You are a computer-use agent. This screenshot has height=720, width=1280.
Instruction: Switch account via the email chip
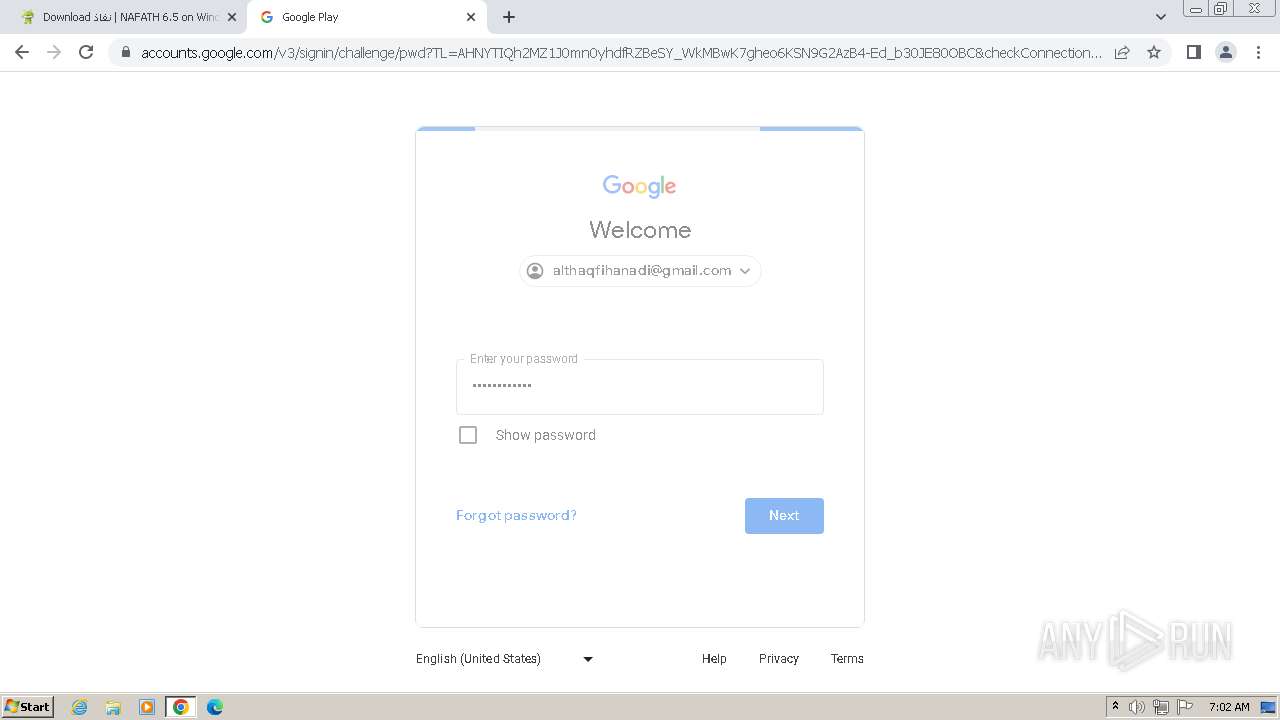pos(640,271)
